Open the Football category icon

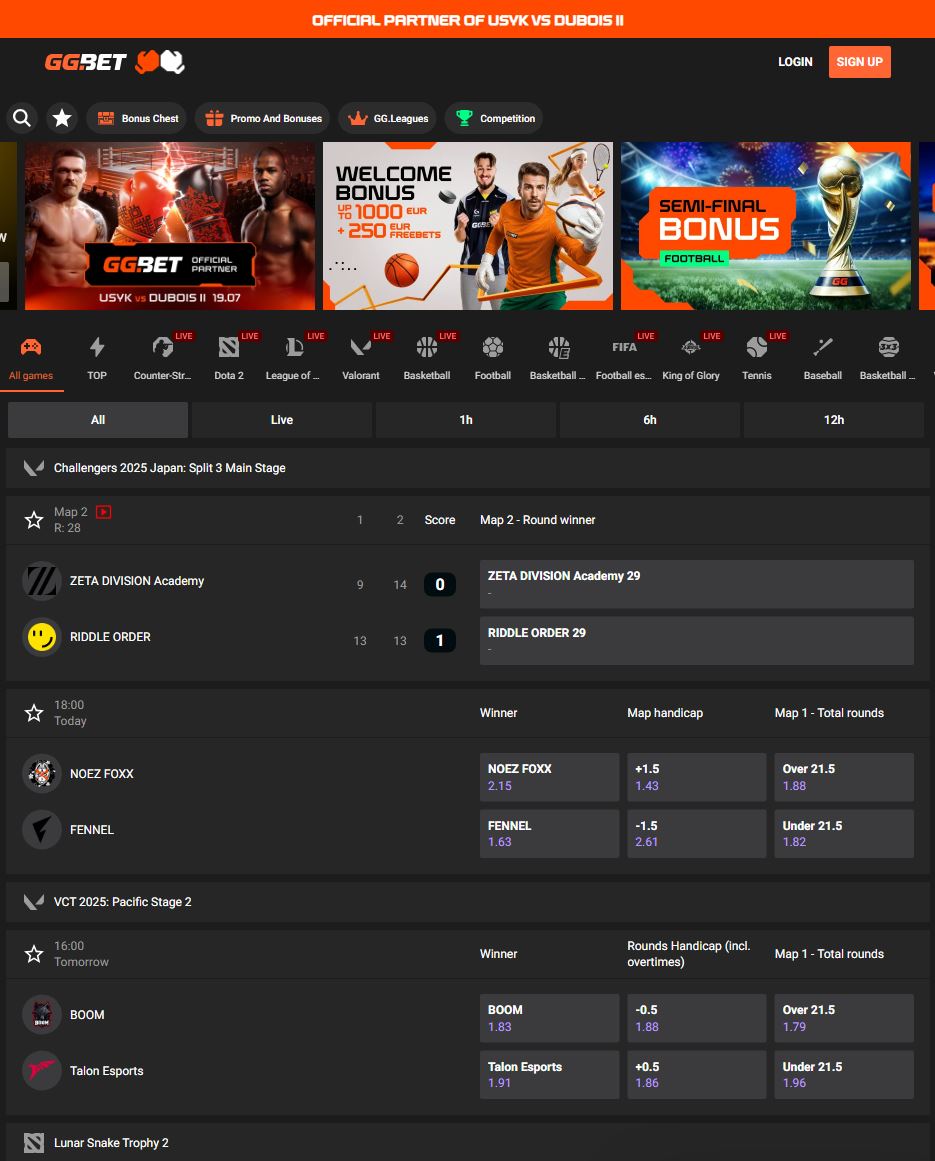[x=493, y=347]
